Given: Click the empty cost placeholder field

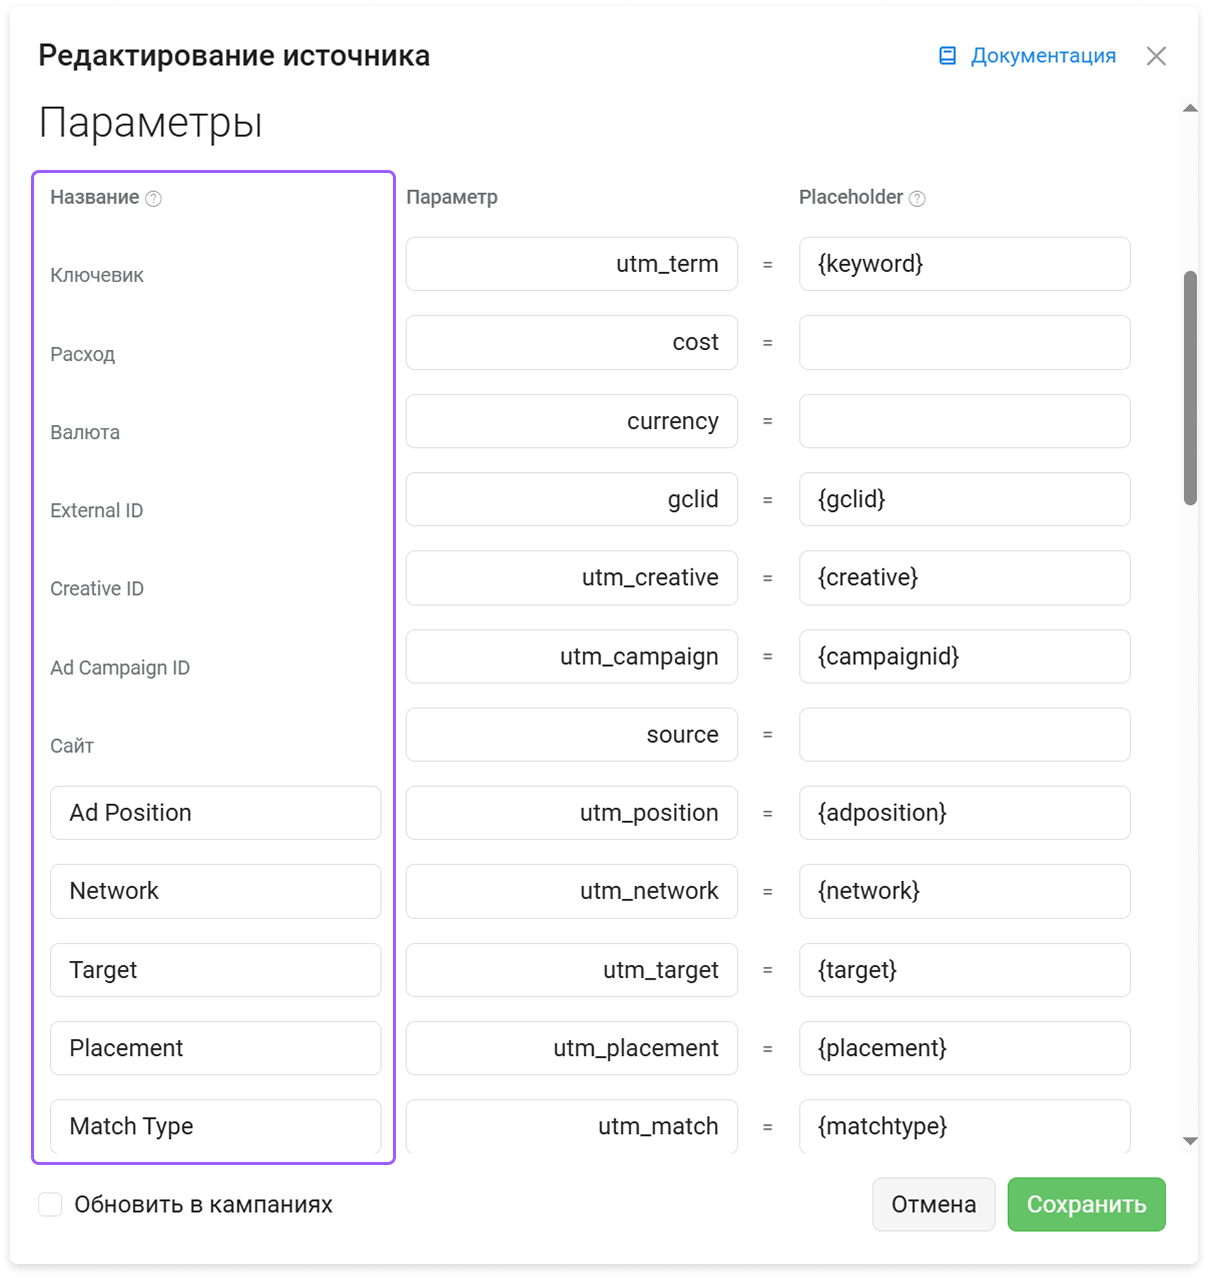Looking at the screenshot, I should click(964, 343).
